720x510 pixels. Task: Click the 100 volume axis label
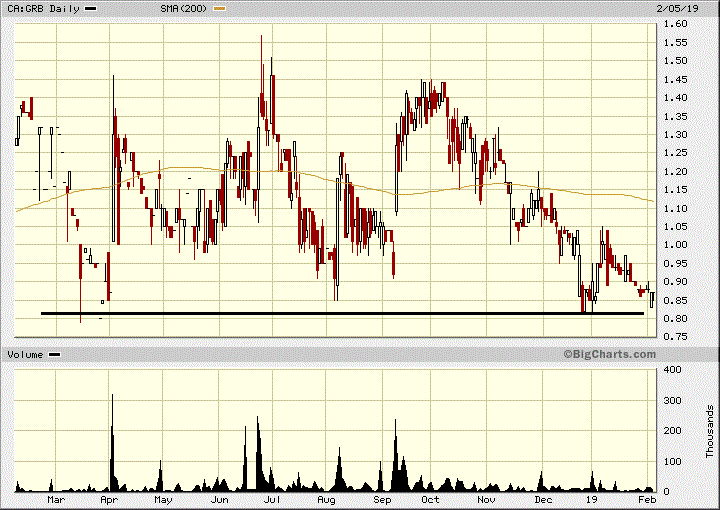pos(673,461)
